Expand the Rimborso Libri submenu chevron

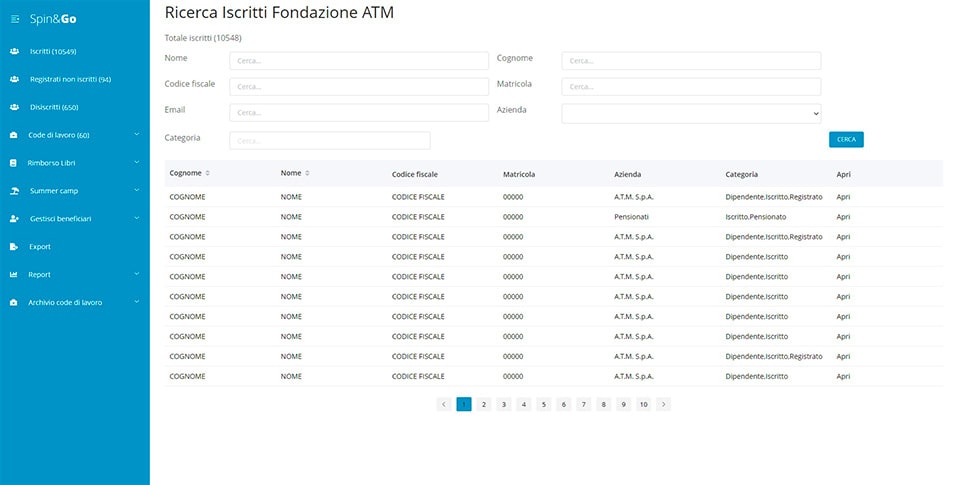(137, 162)
